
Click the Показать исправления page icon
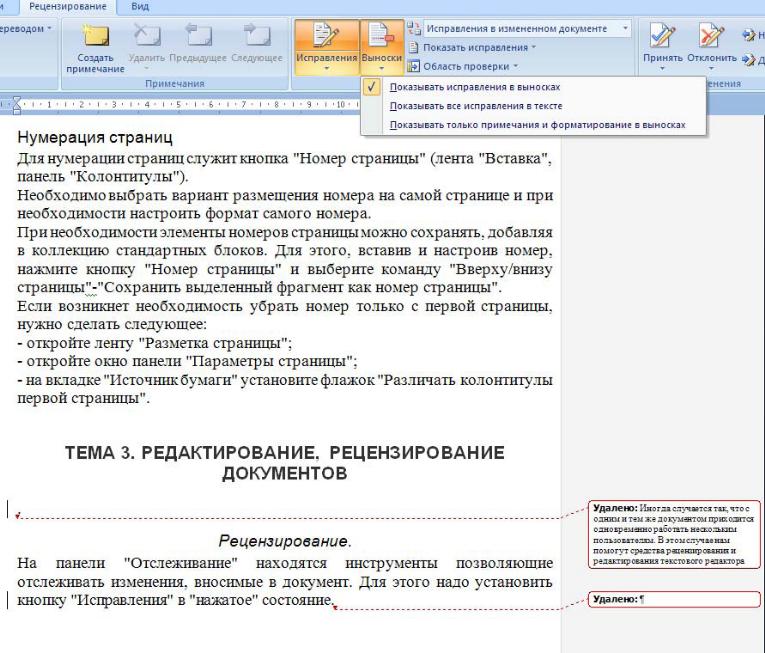[413, 47]
